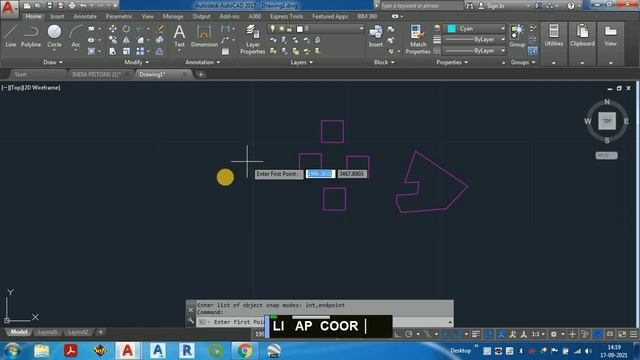Toggle ortho mode in status bar

397,334
